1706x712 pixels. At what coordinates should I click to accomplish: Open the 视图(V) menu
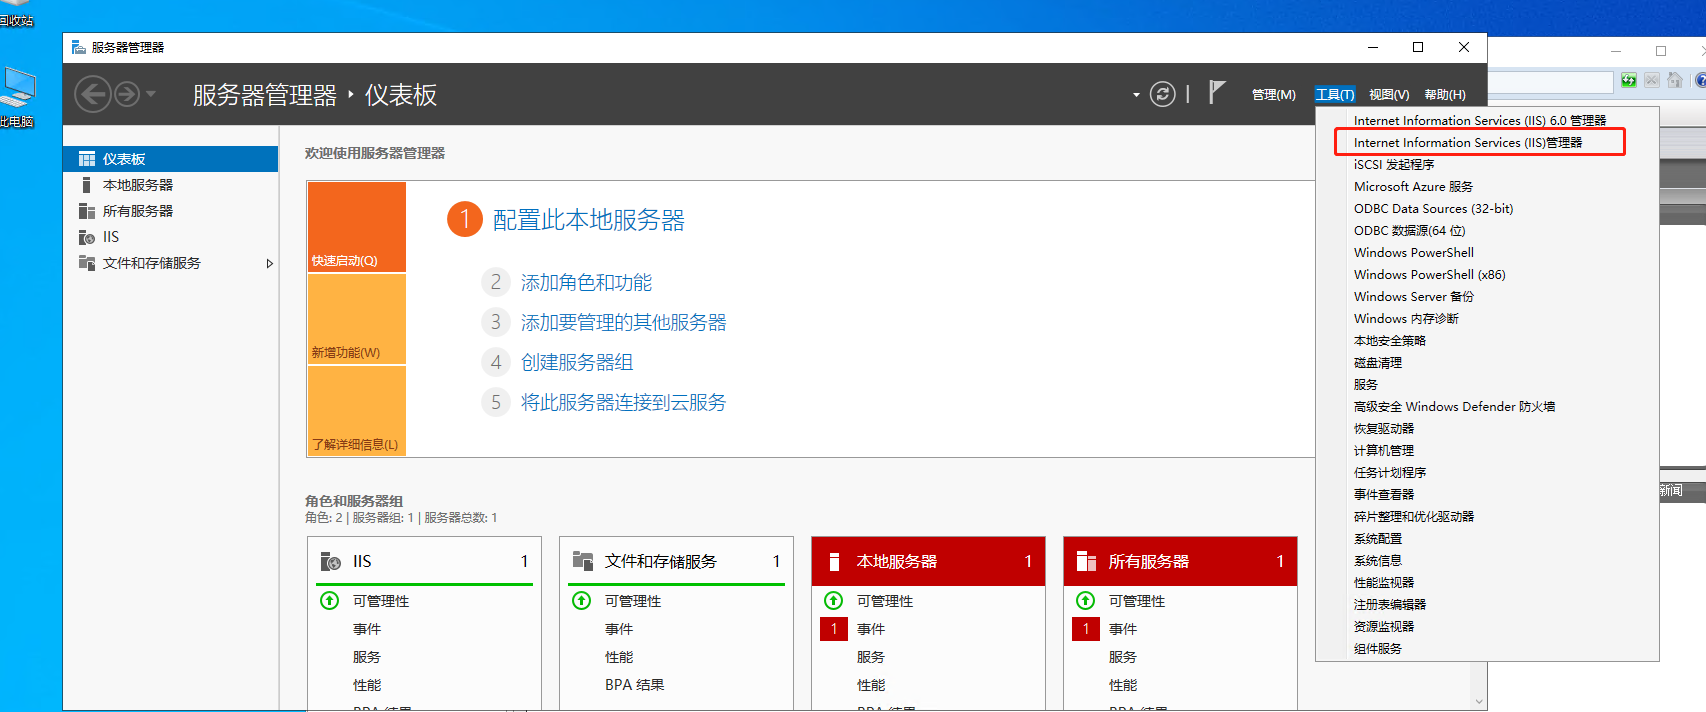(1389, 95)
